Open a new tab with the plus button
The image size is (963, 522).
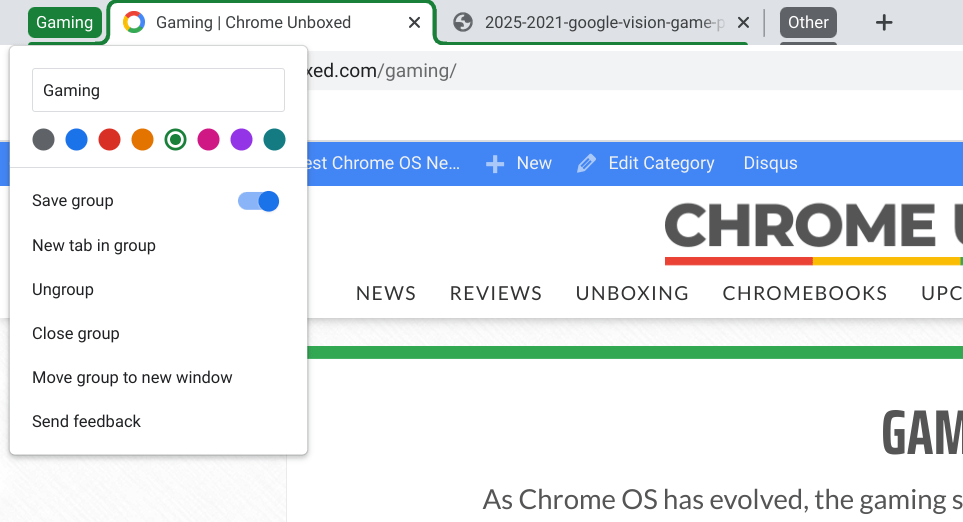click(x=884, y=23)
